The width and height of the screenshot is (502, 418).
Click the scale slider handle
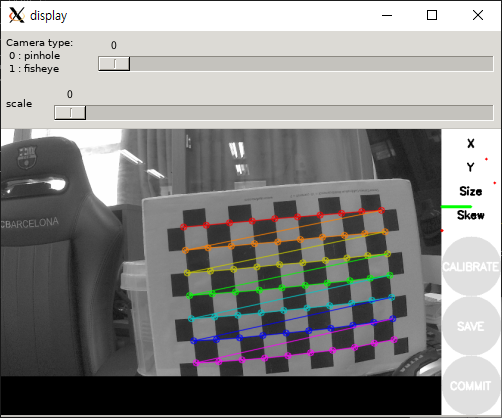coord(70,113)
